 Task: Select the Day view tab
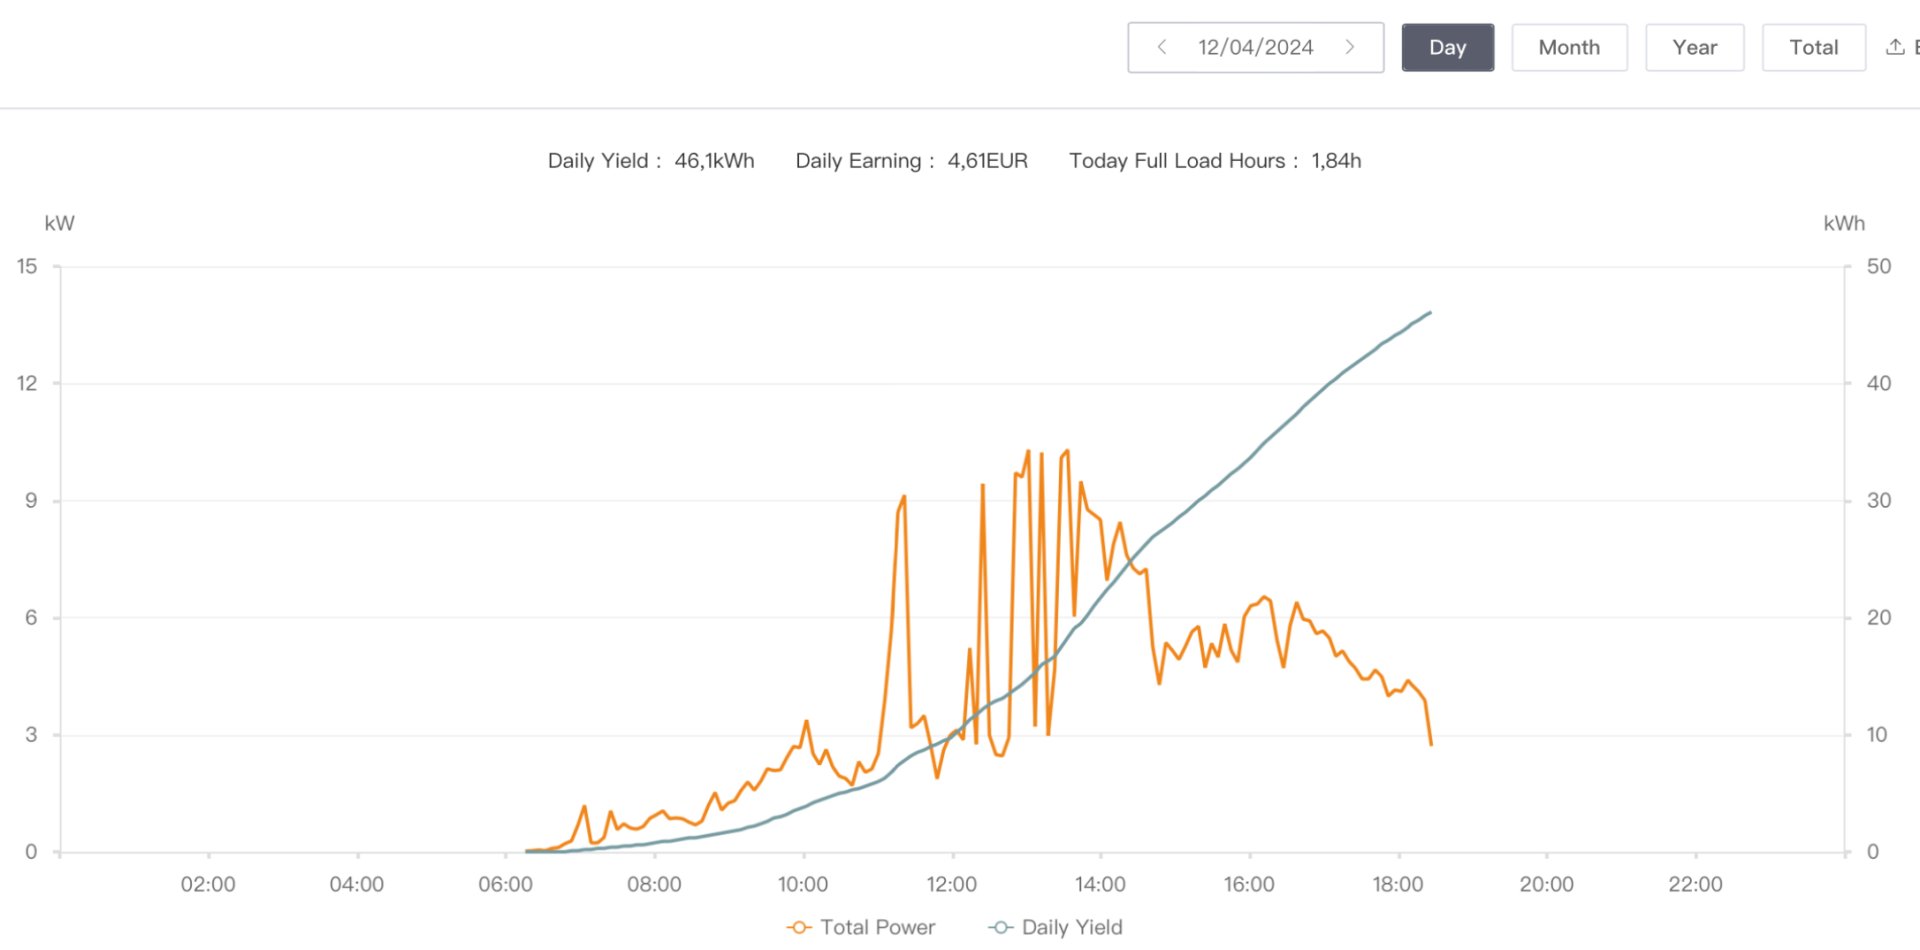tap(1447, 47)
